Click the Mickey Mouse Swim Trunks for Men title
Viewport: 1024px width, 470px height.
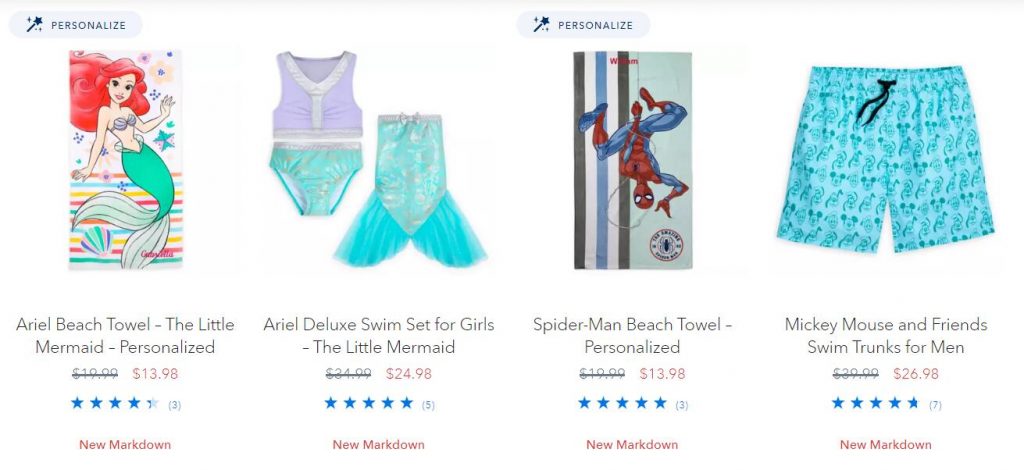click(886, 336)
